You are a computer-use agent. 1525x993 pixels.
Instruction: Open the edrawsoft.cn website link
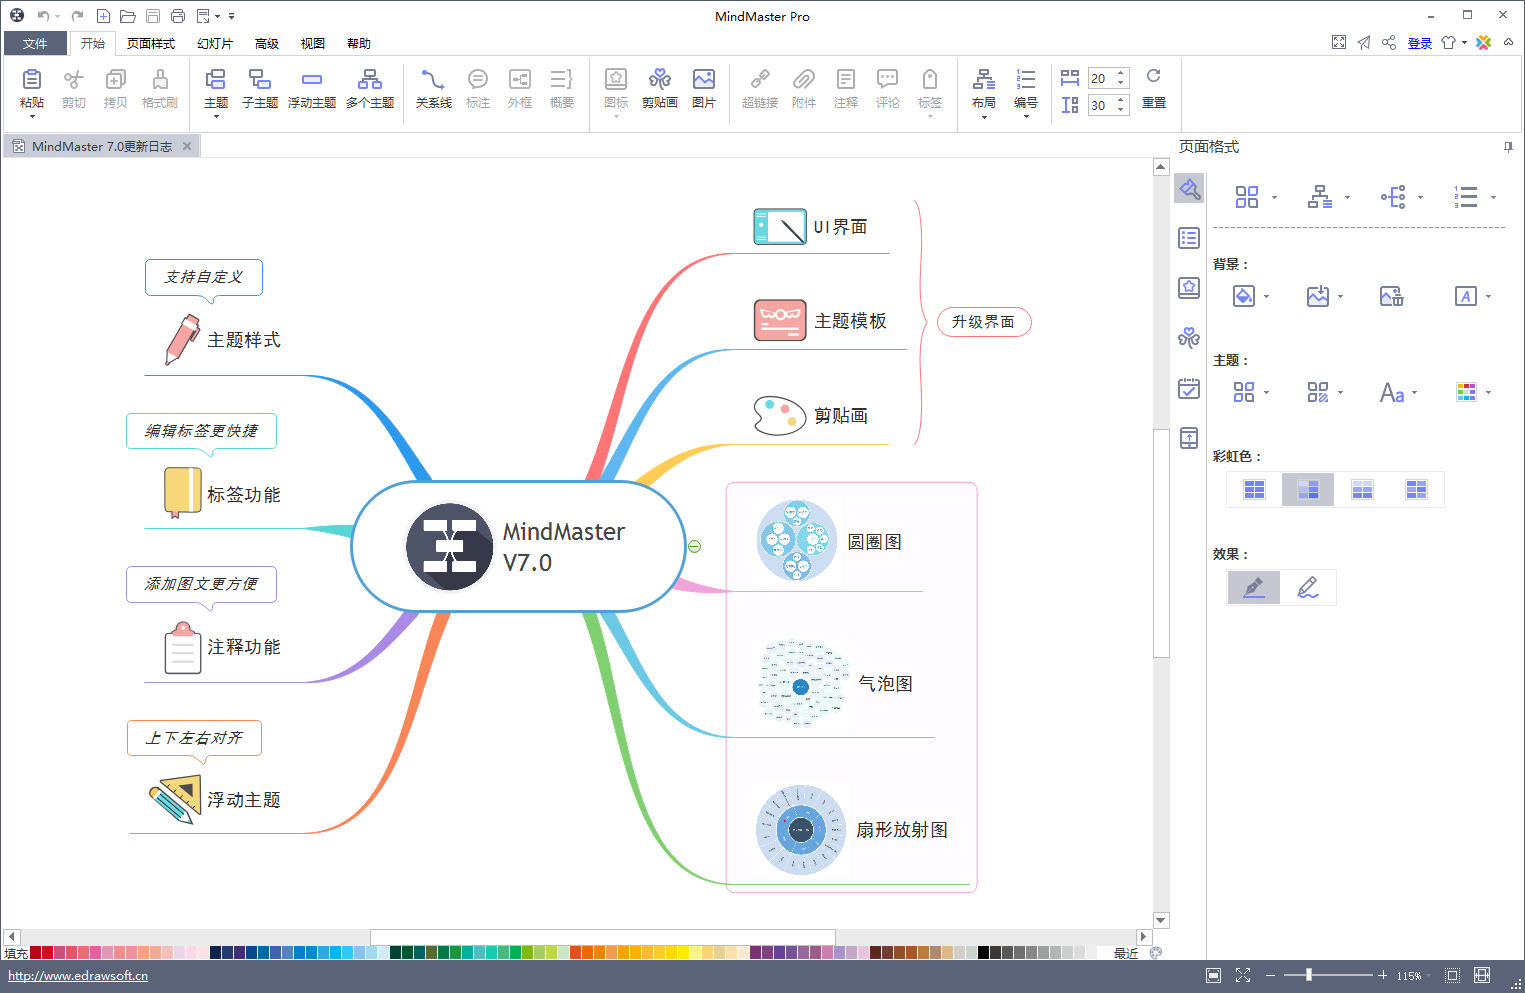[x=78, y=976]
